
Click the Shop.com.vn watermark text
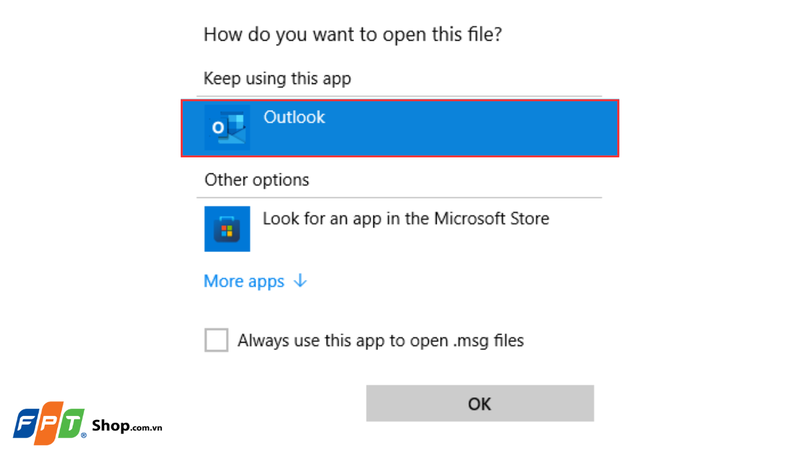(x=127, y=427)
